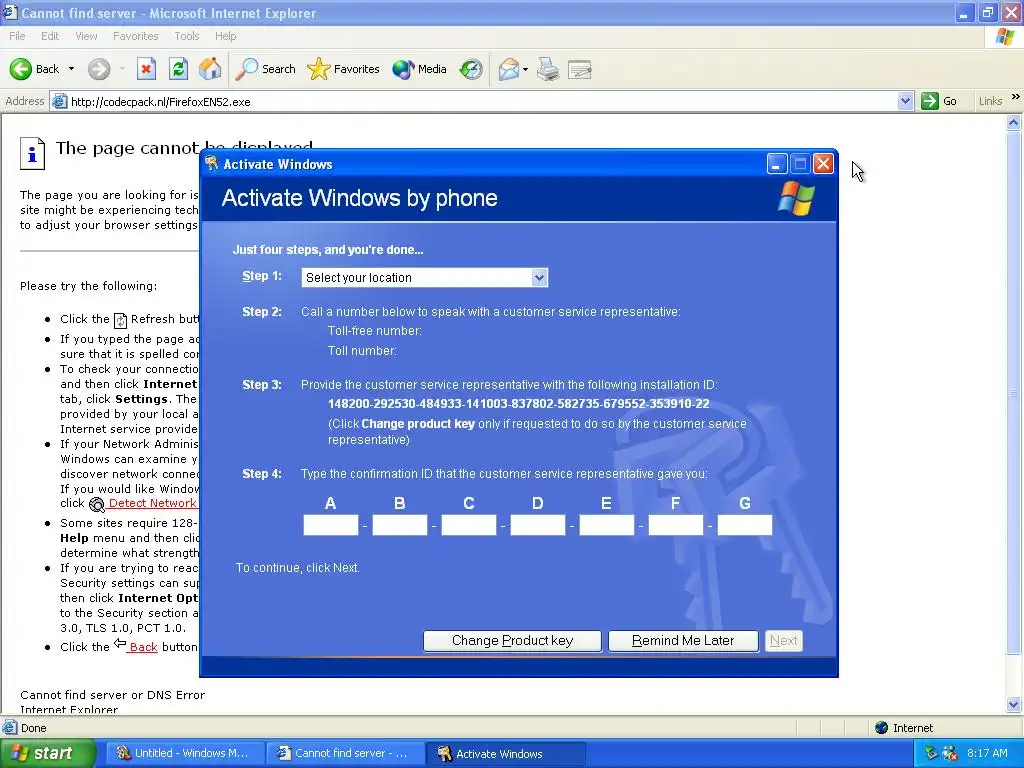Click confirmation ID field F

tap(676, 525)
